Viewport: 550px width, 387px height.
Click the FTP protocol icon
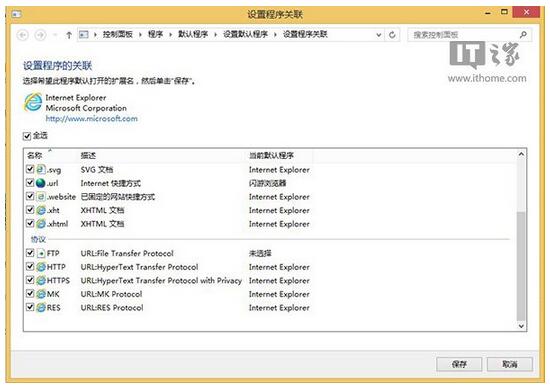(41, 253)
